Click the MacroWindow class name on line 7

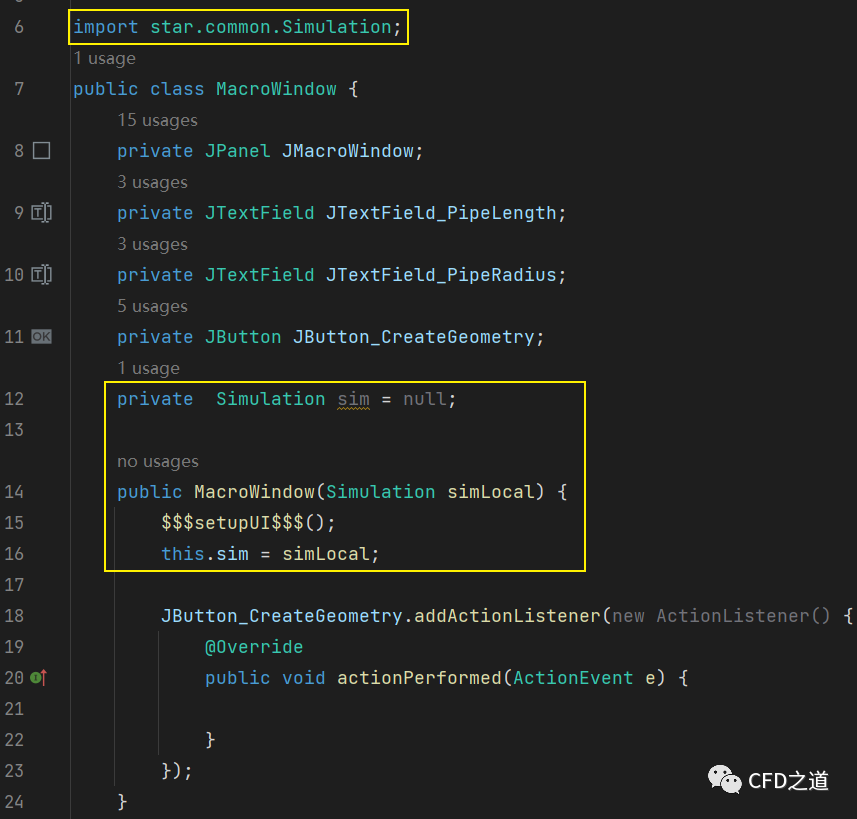pyautogui.click(x=276, y=89)
